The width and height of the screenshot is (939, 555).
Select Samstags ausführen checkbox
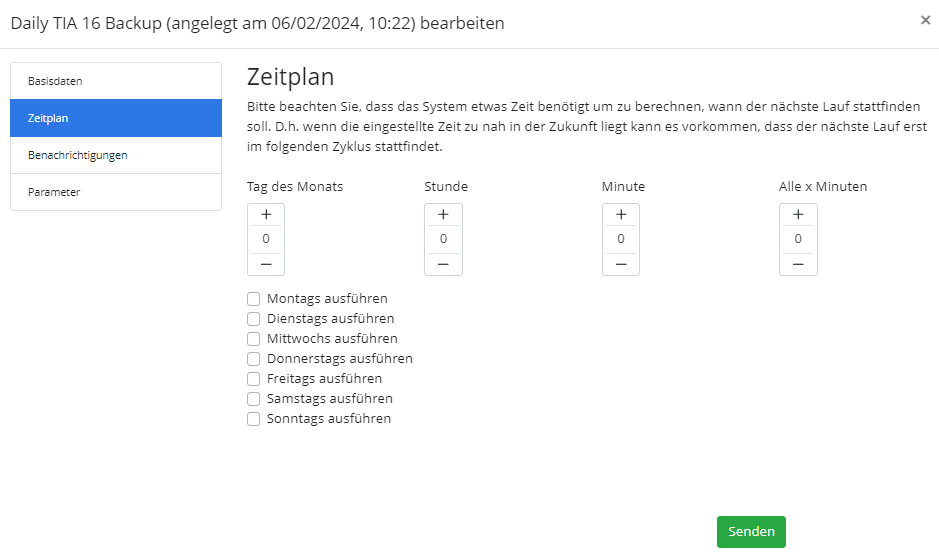[254, 399]
